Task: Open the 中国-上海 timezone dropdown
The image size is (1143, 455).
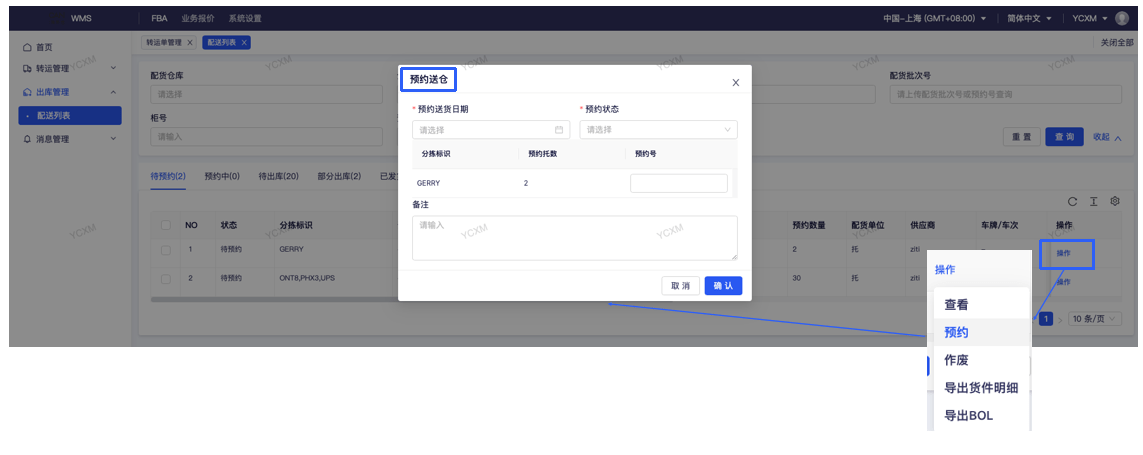Action: tap(935, 18)
